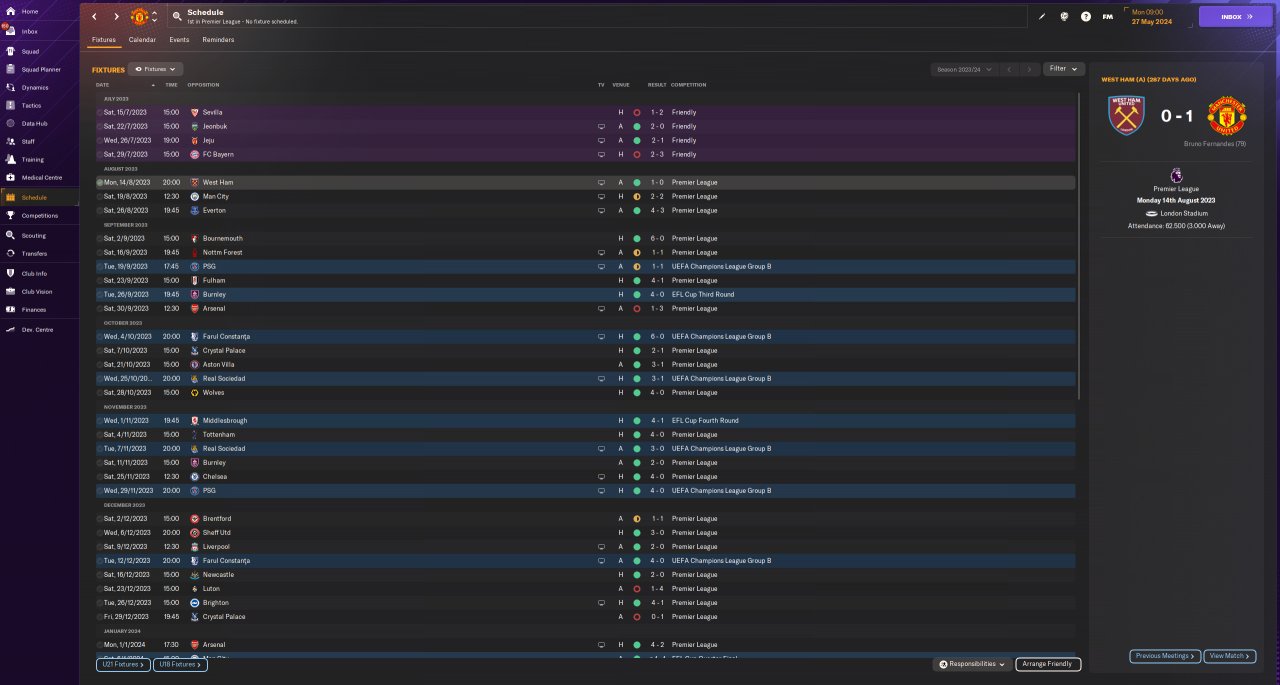Go to previous season arrow
The image size is (1280, 685).
click(1010, 69)
